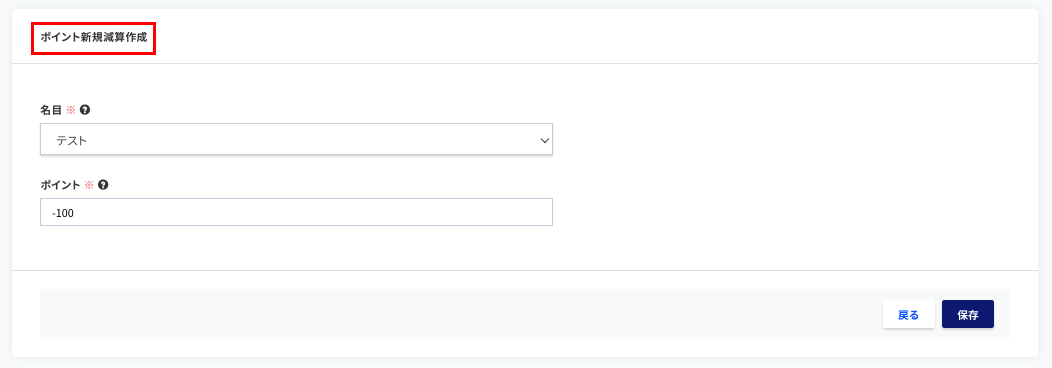Open the help icon beside ポイント label
Image resolution: width=1052 pixels, height=368 pixels.
click(x=103, y=185)
